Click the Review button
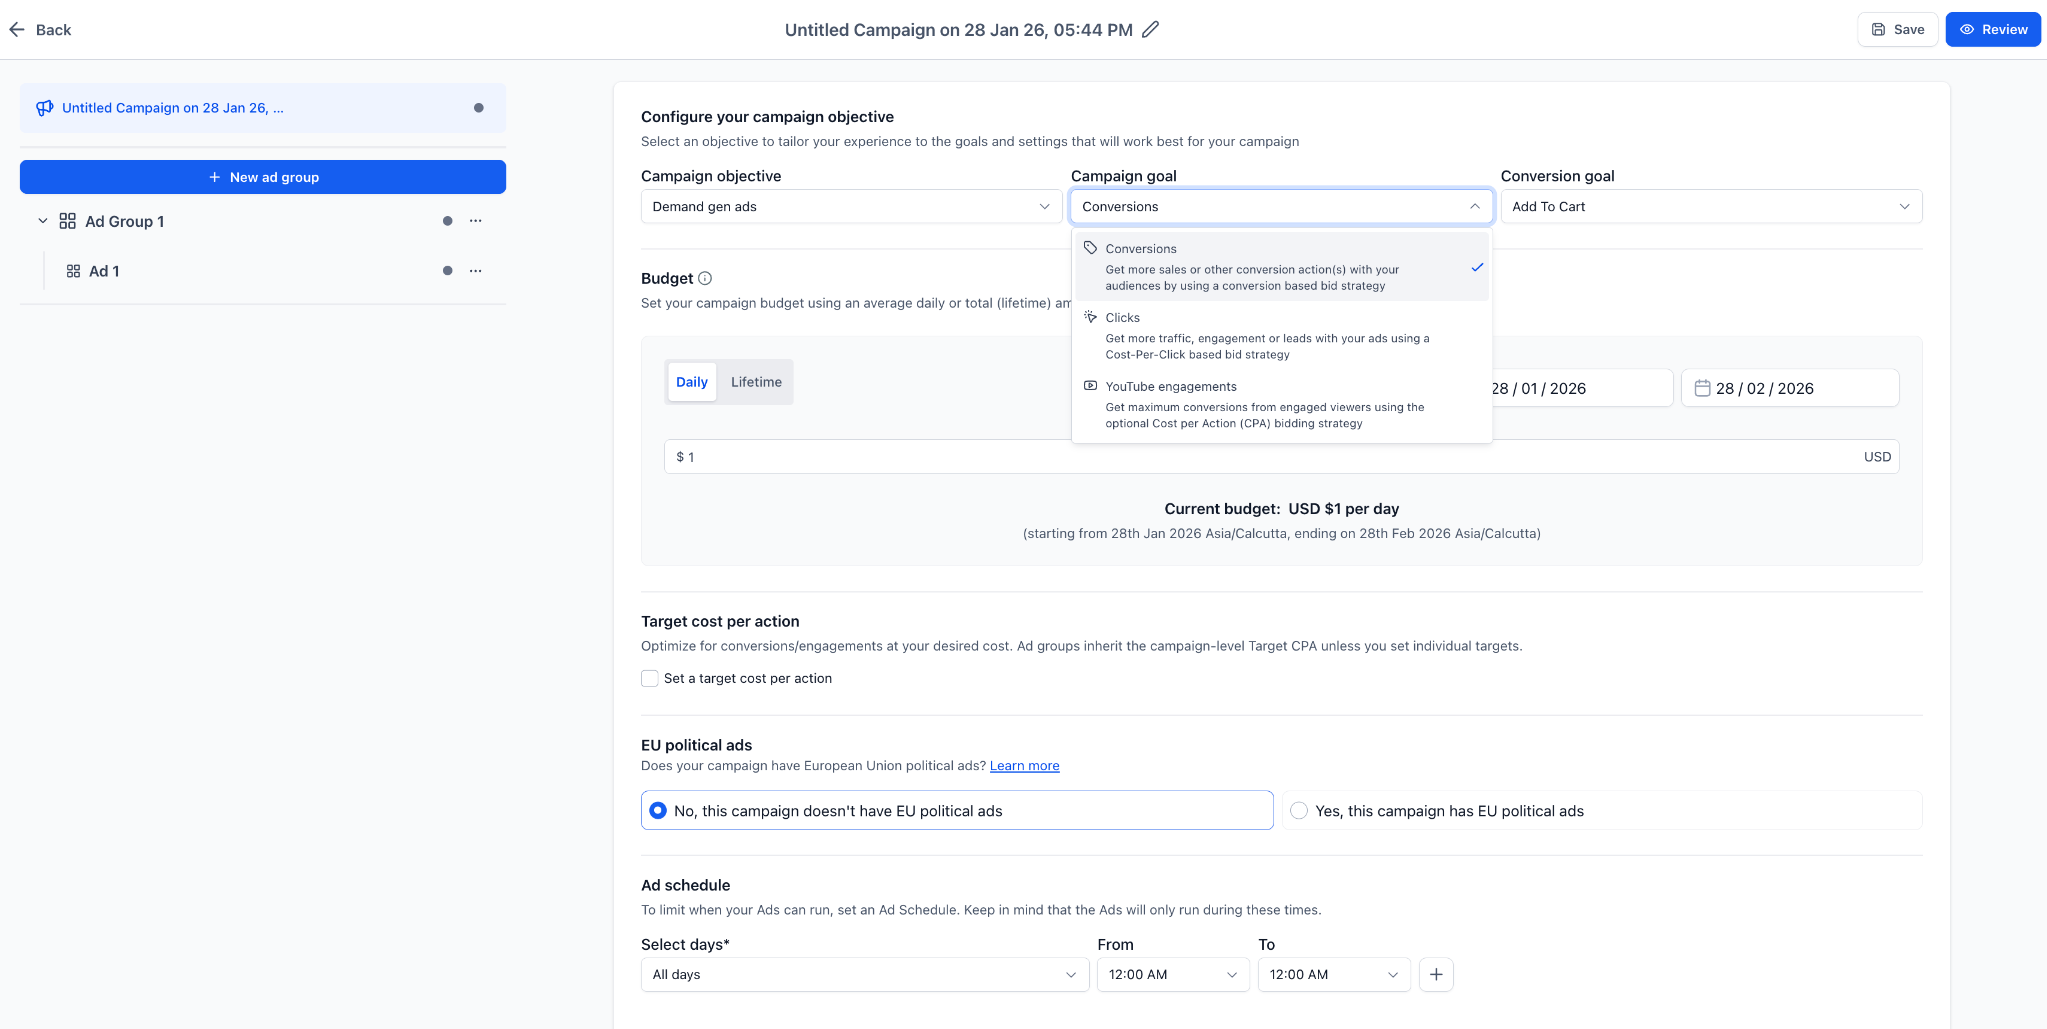Image resolution: width=2047 pixels, height=1029 pixels. pyautogui.click(x=1992, y=30)
